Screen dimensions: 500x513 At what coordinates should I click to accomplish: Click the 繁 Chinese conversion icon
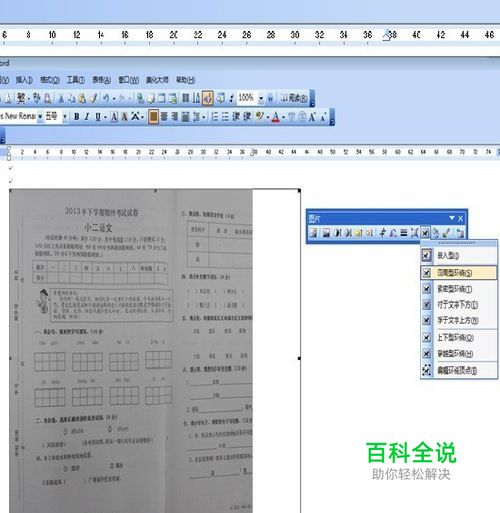pyautogui.click(x=21, y=98)
